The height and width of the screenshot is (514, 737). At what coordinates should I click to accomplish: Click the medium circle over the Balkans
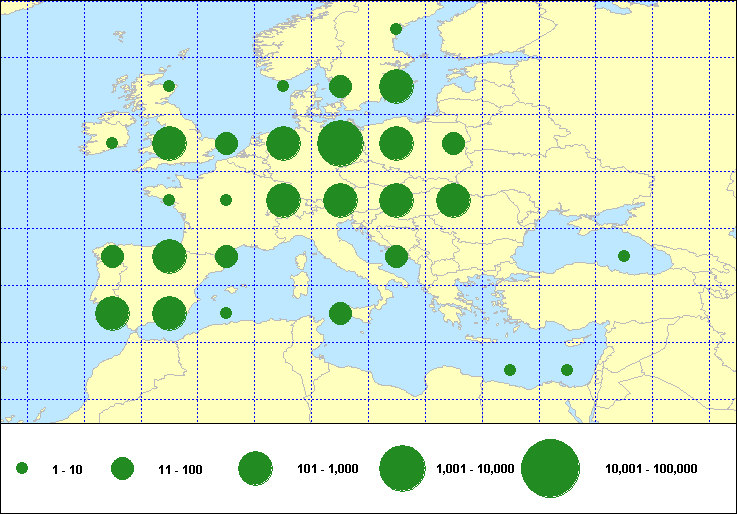(396, 257)
